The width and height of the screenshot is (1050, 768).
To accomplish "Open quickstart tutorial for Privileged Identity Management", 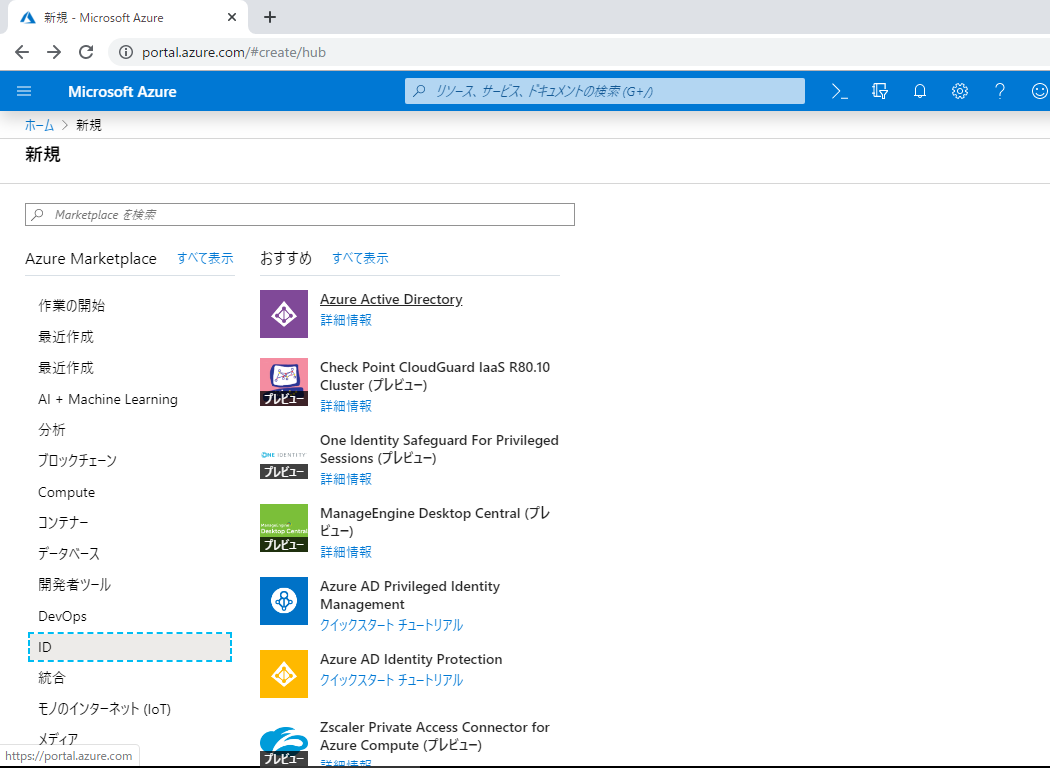I will (x=391, y=625).
